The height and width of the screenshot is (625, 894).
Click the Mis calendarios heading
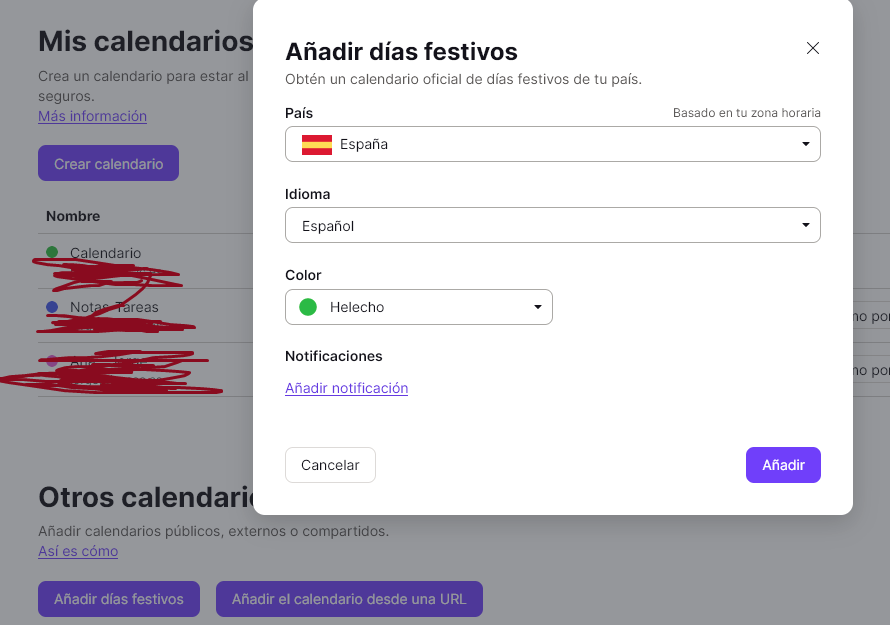[145, 41]
